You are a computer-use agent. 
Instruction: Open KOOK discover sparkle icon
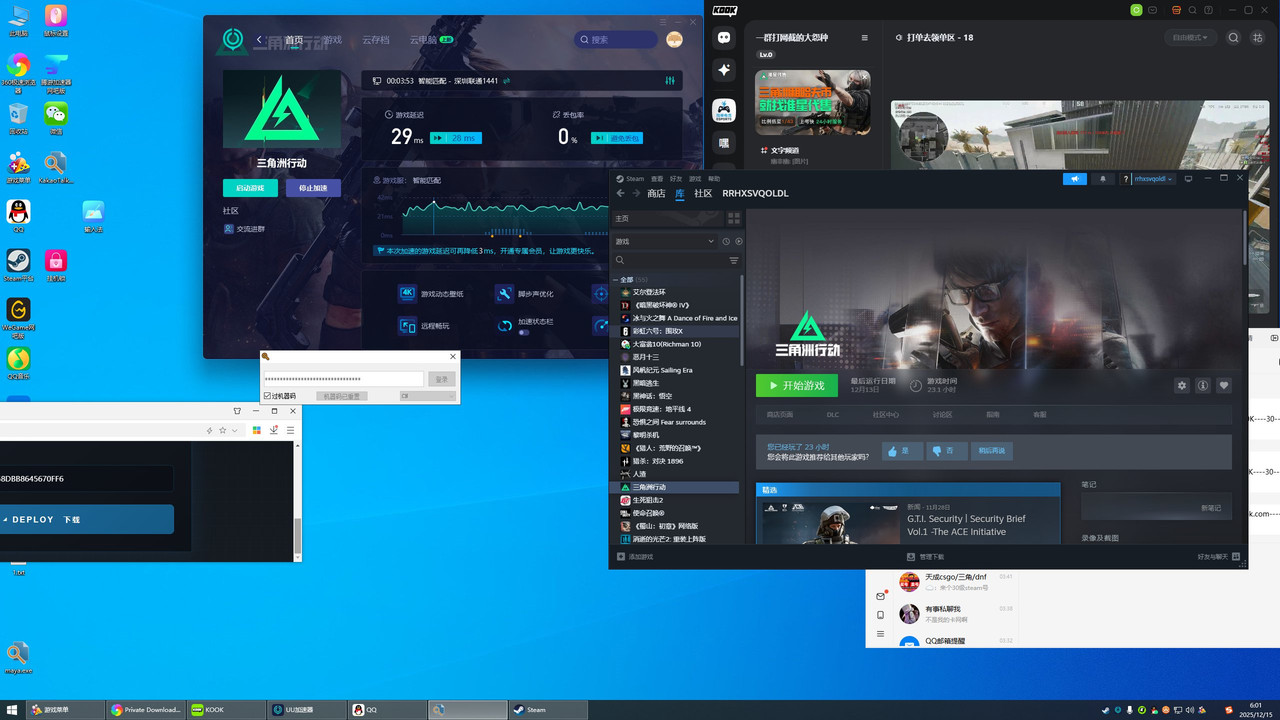click(724, 70)
